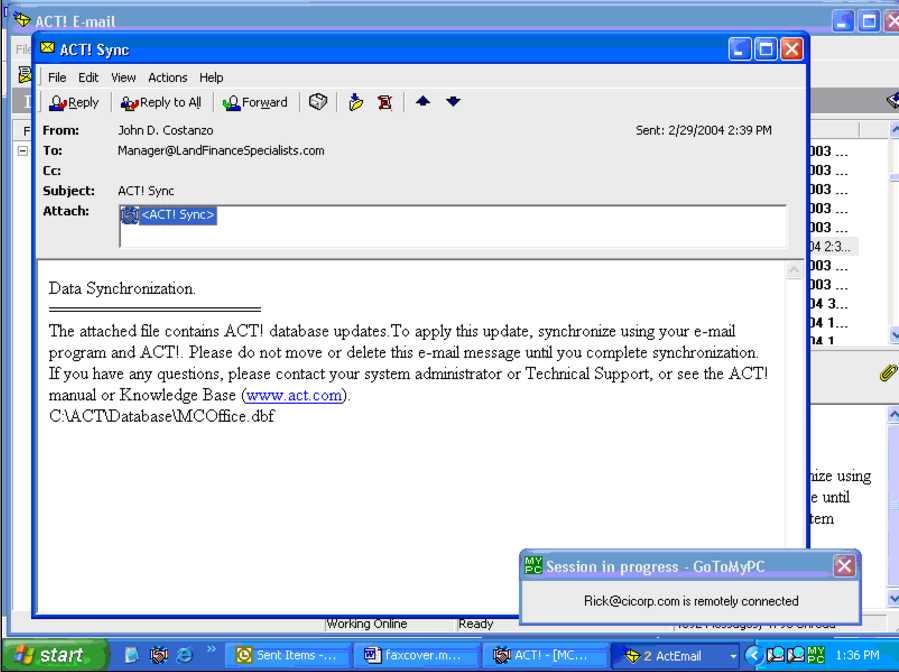Reply to the ACT! Sync message
Screen dimensions: 899x672
point(74,103)
